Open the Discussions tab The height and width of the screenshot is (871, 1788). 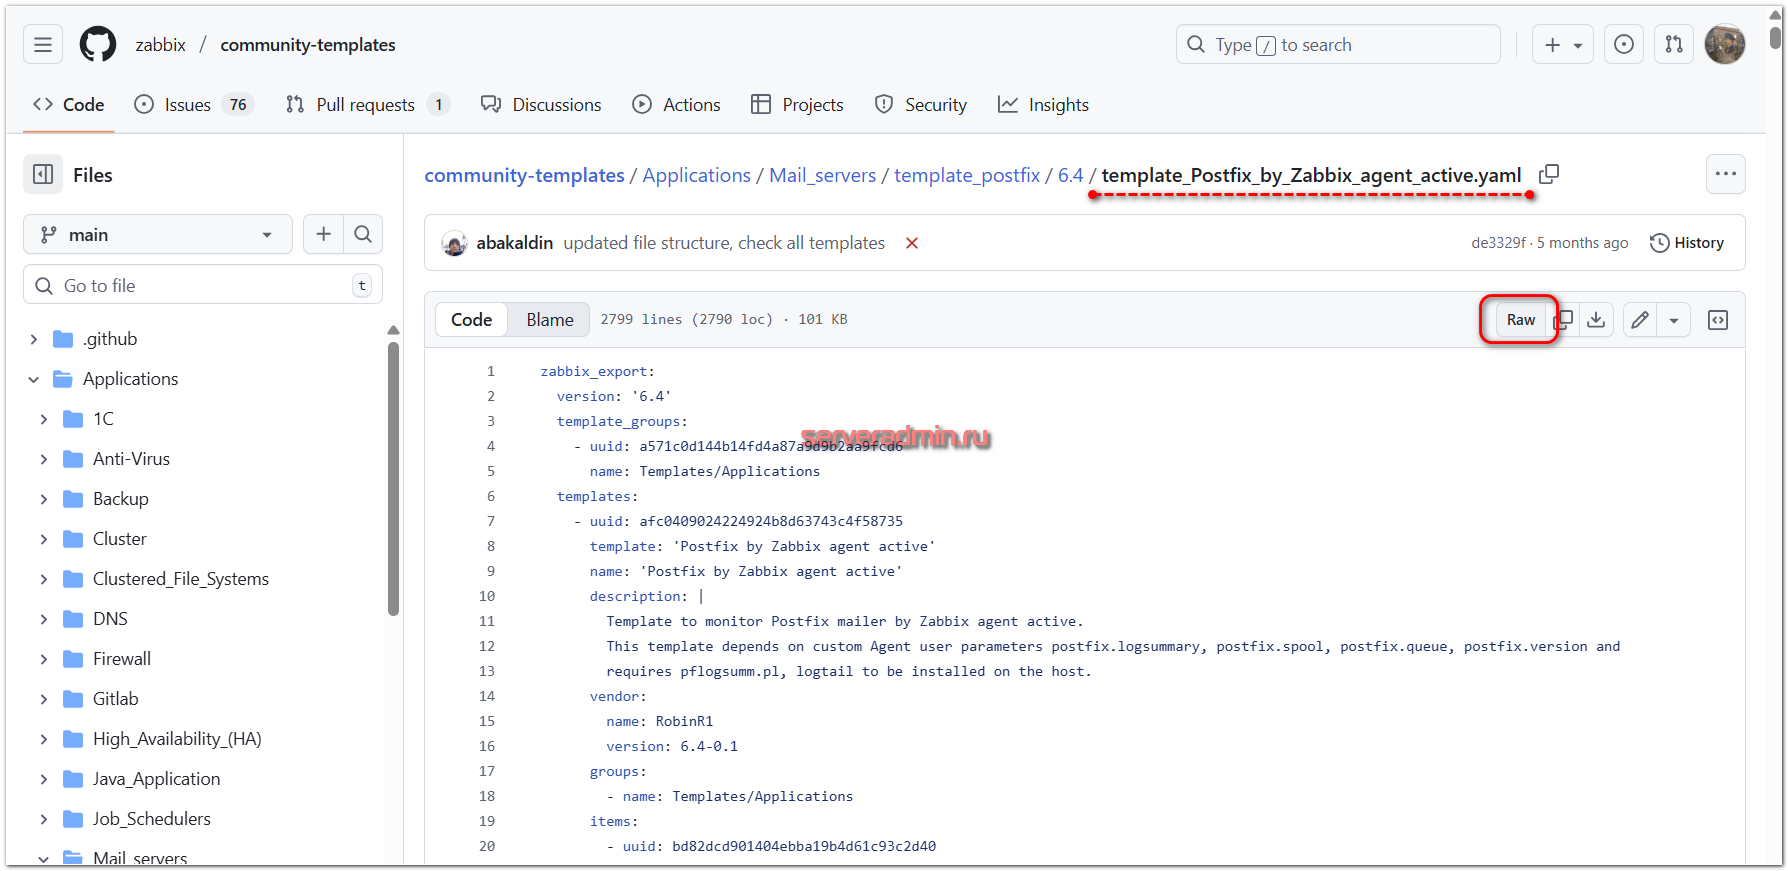[x=541, y=105]
